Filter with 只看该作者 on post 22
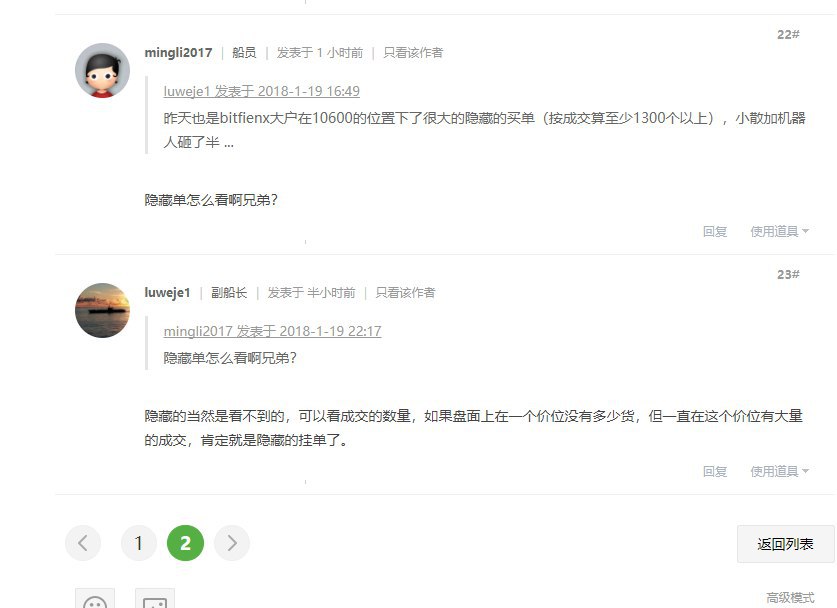Viewport: 837px width, 608px height. click(413, 52)
